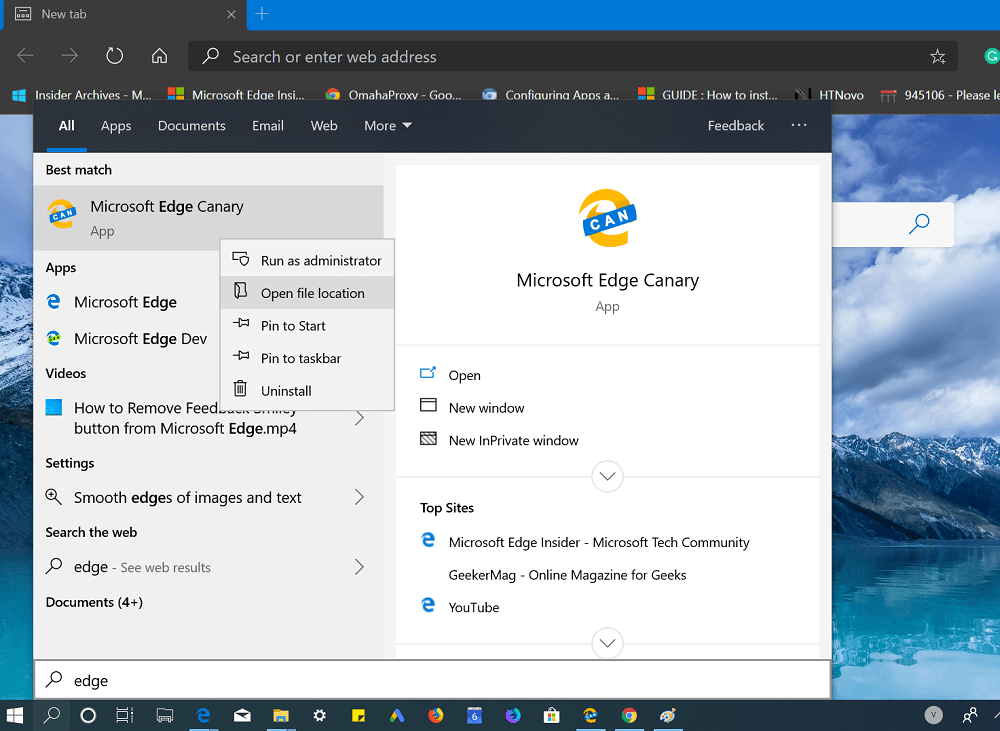Screen dimensions: 1000x731
Task: Click the Feedback button in search panel
Action: (x=735, y=126)
